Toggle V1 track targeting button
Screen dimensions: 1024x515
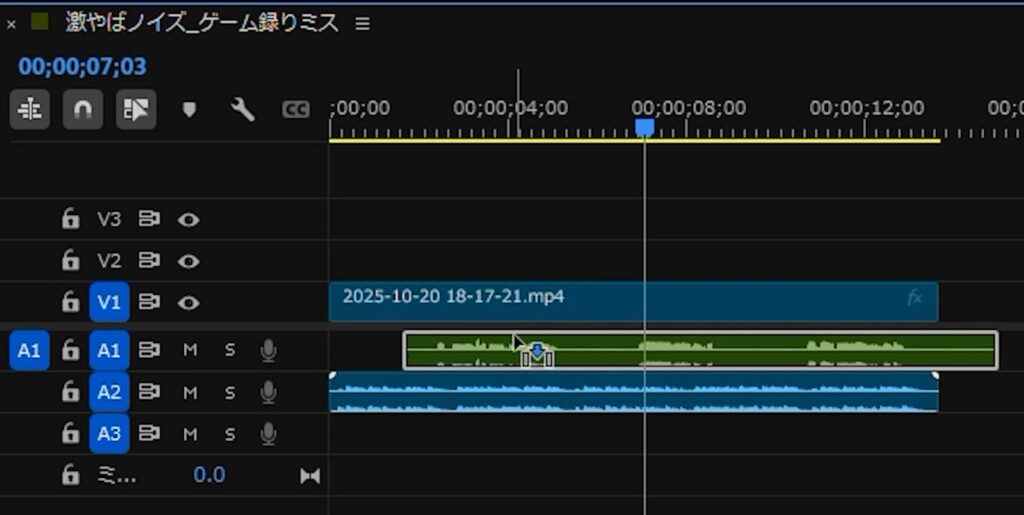click(x=109, y=302)
